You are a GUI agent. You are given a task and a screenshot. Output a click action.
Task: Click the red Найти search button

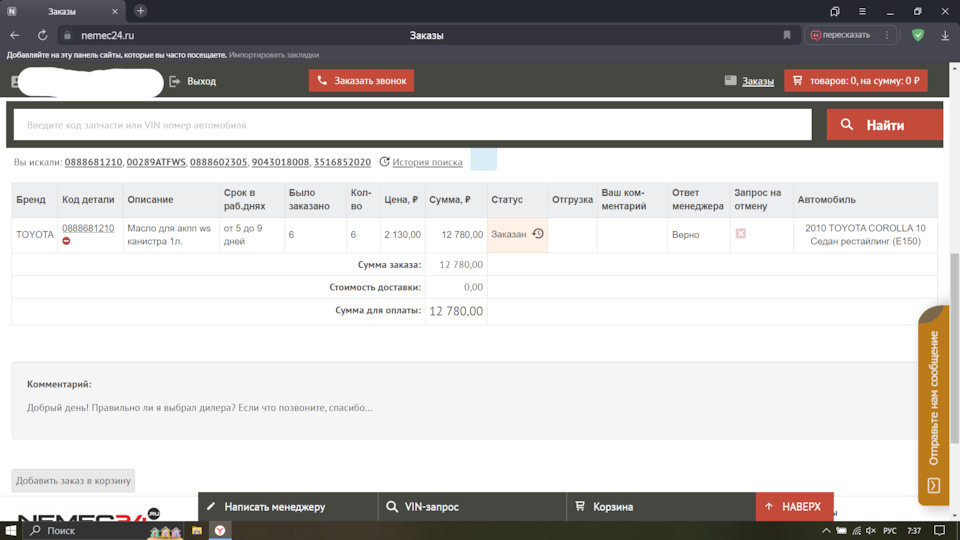pos(885,125)
